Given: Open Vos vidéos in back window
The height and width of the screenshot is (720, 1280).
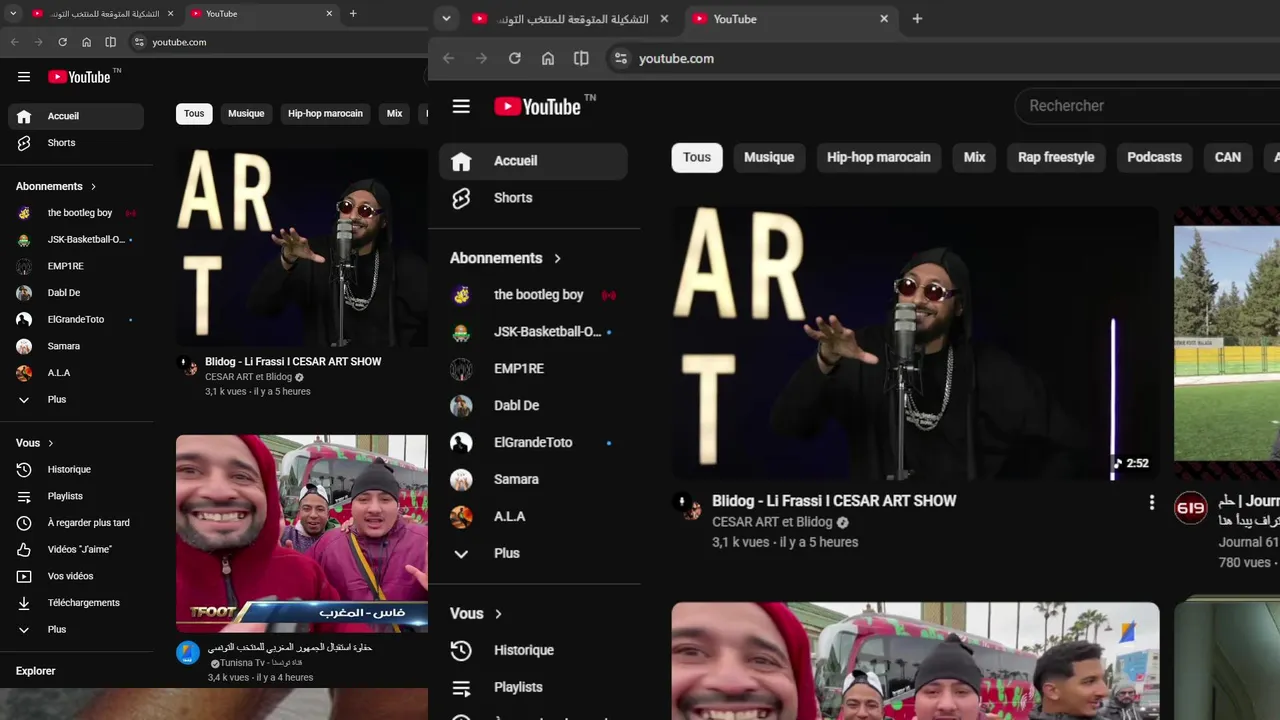Looking at the screenshot, I should (x=76, y=576).
